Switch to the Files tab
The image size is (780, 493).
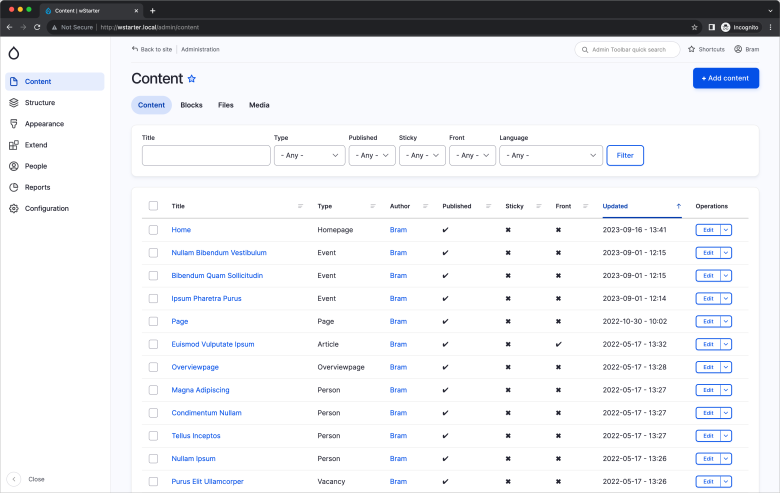tap(226, 105)
